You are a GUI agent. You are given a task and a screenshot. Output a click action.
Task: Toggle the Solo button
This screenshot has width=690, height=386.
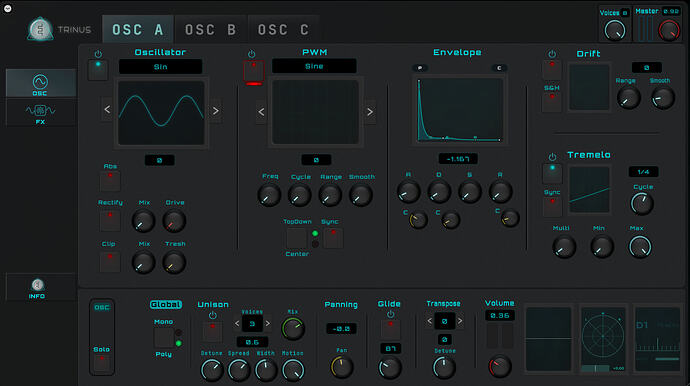coord(102,363)
